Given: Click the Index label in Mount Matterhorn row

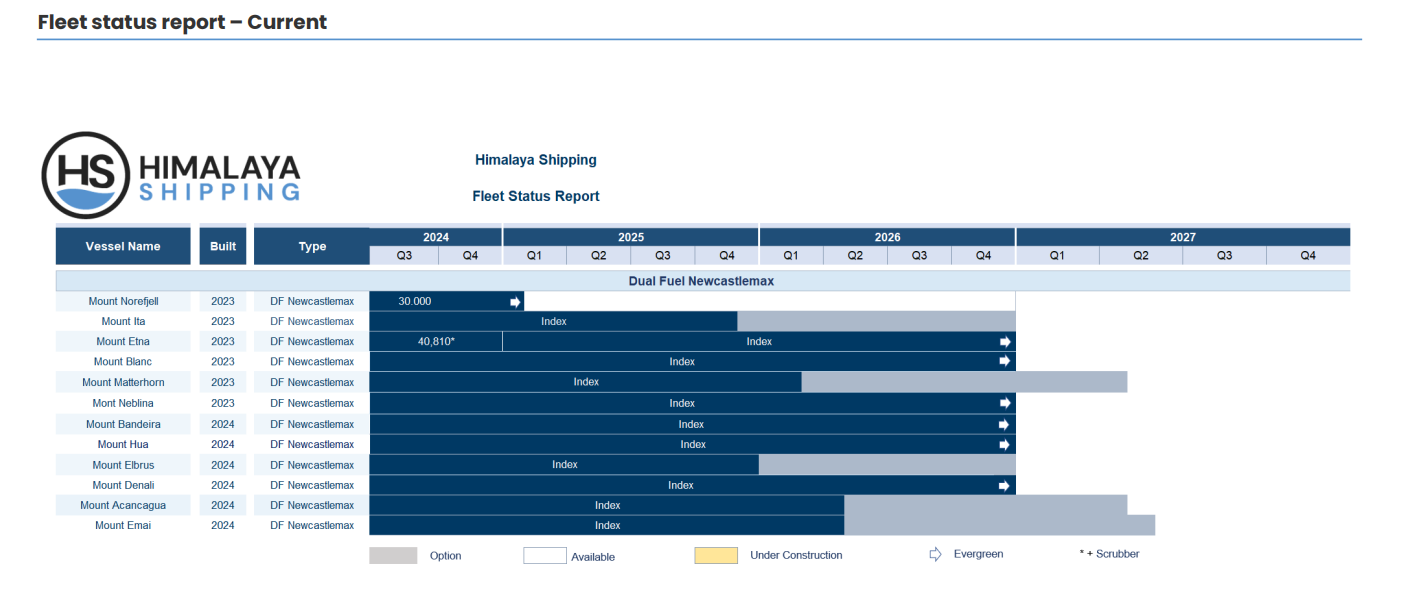Looking at the screenshot, I should pyautogui.click(x=586, y=382).
